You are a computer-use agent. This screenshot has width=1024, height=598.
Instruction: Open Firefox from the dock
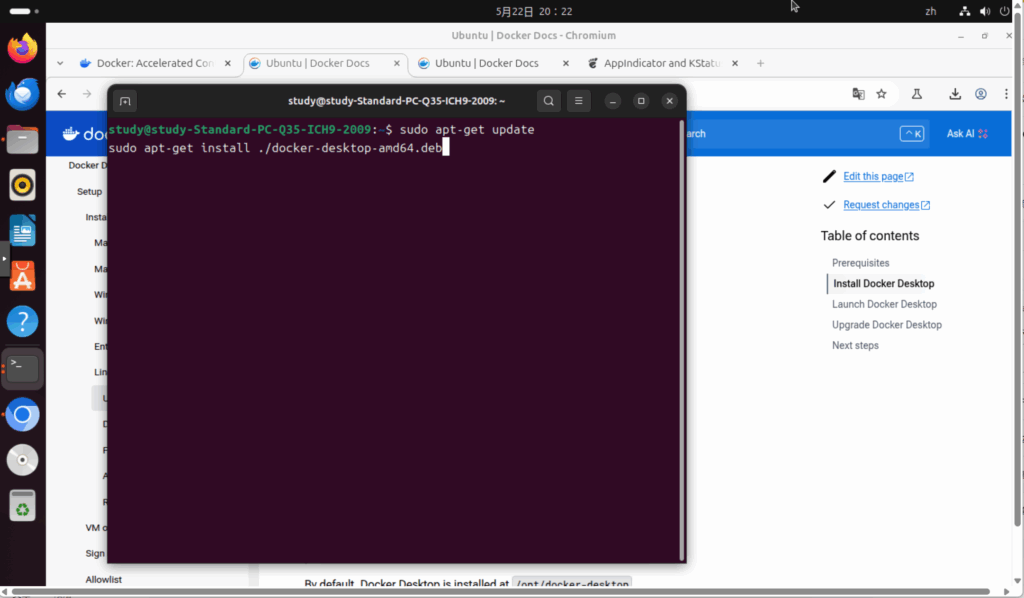point(22,48)
